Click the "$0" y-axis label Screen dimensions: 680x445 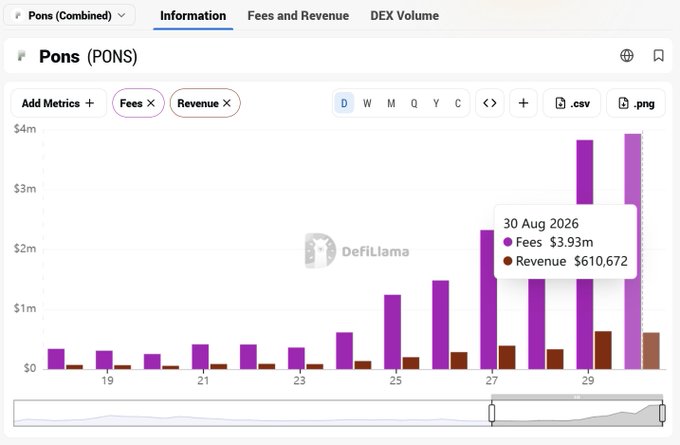tap(29, 368)
